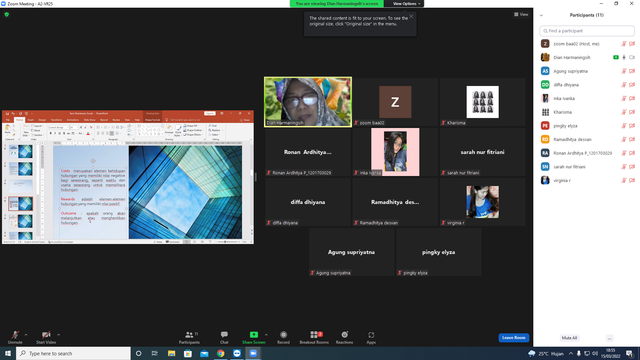Viewport: 640px width, 360px height.
Task: Click the muted mic icon for sarah nur fitriani
Action: (x=624, y=167)
